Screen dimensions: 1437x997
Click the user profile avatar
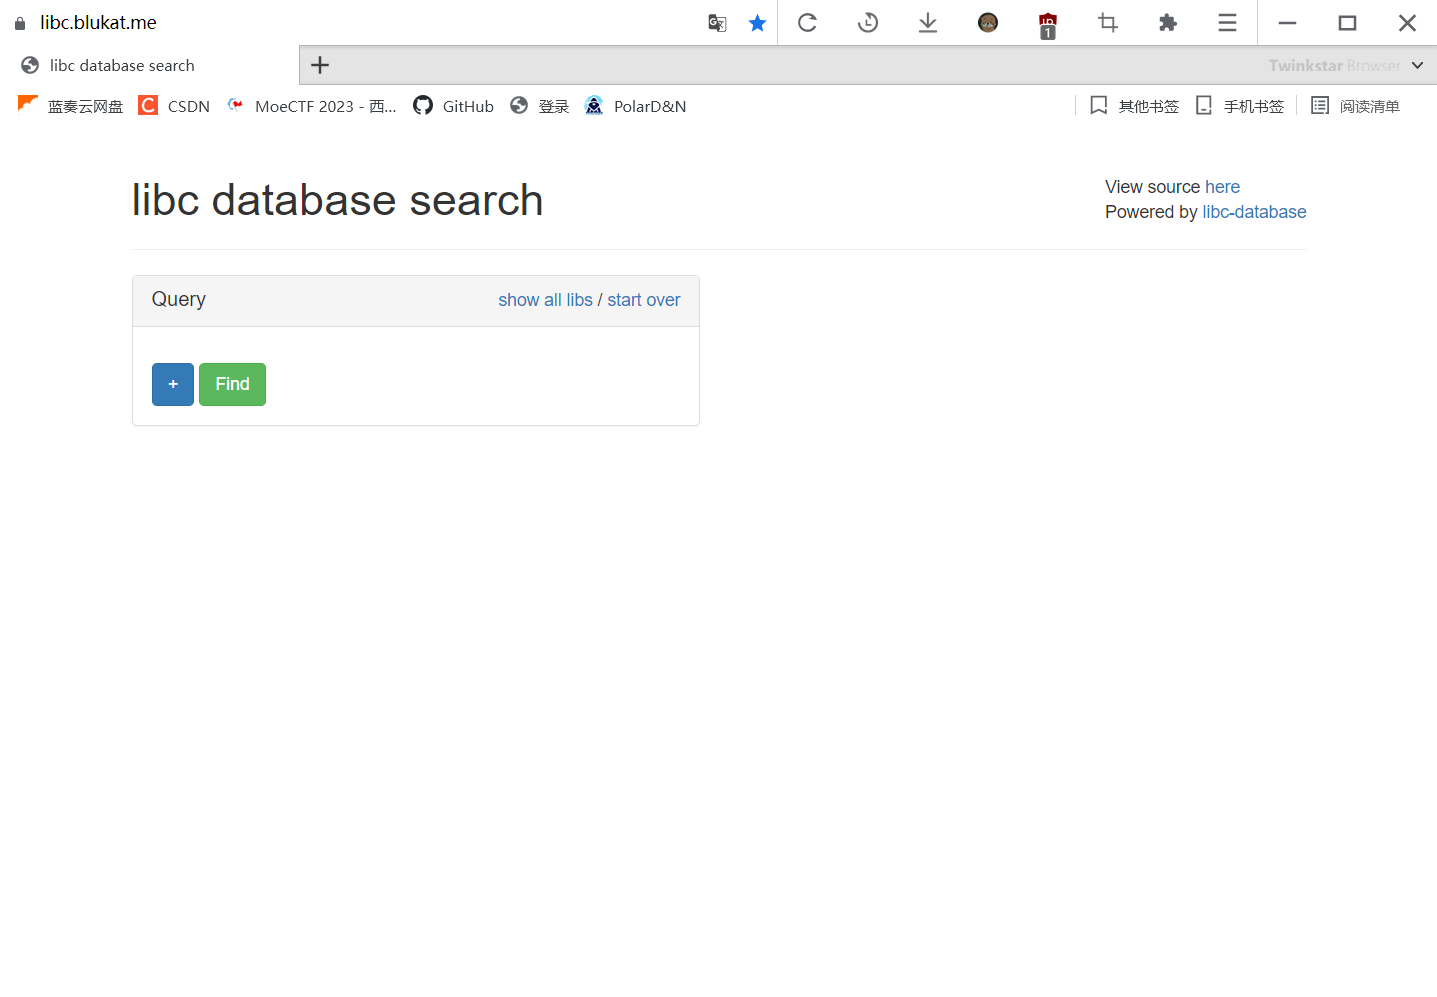(988, 23)
